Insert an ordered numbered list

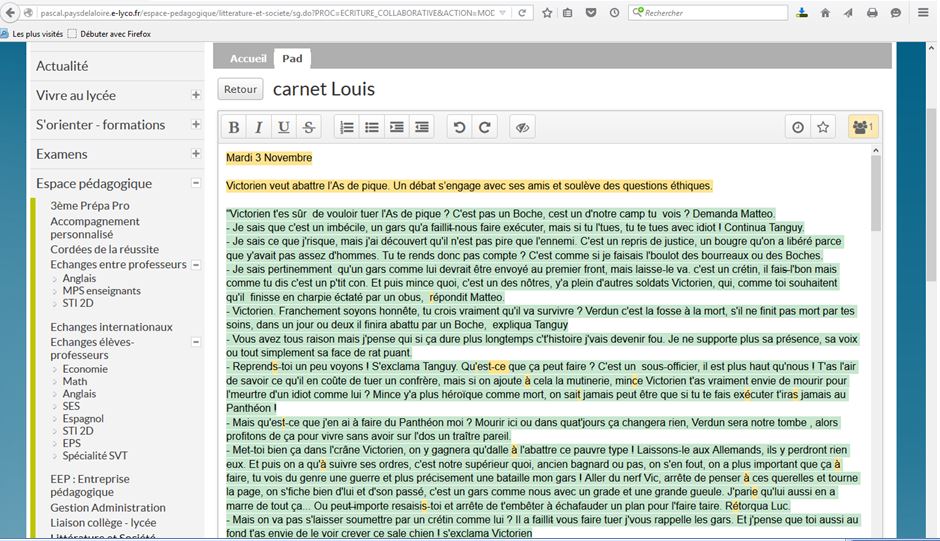pos(346,127)
